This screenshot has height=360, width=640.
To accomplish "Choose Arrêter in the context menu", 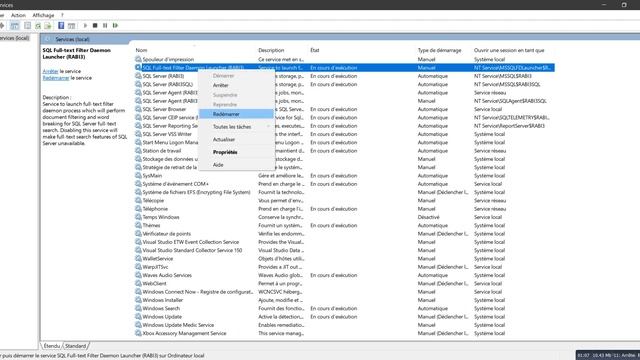I will [x=236, y=85].
